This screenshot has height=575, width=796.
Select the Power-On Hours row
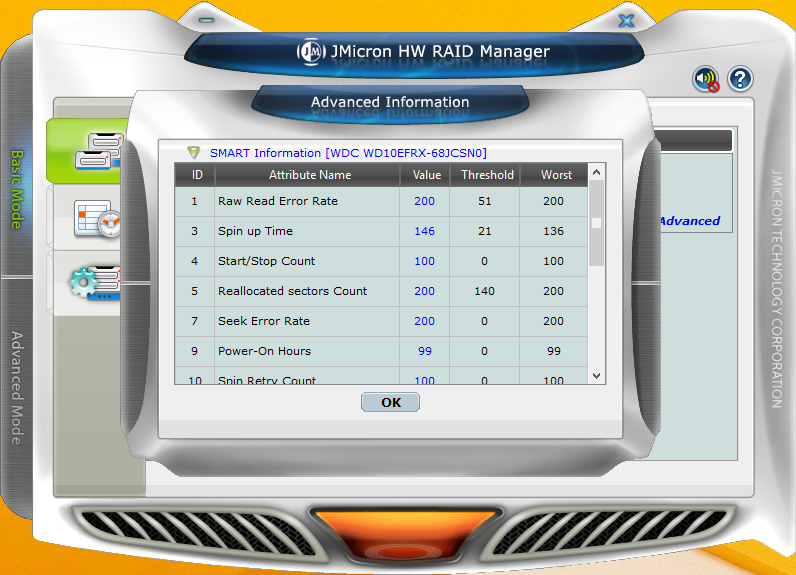381,351
